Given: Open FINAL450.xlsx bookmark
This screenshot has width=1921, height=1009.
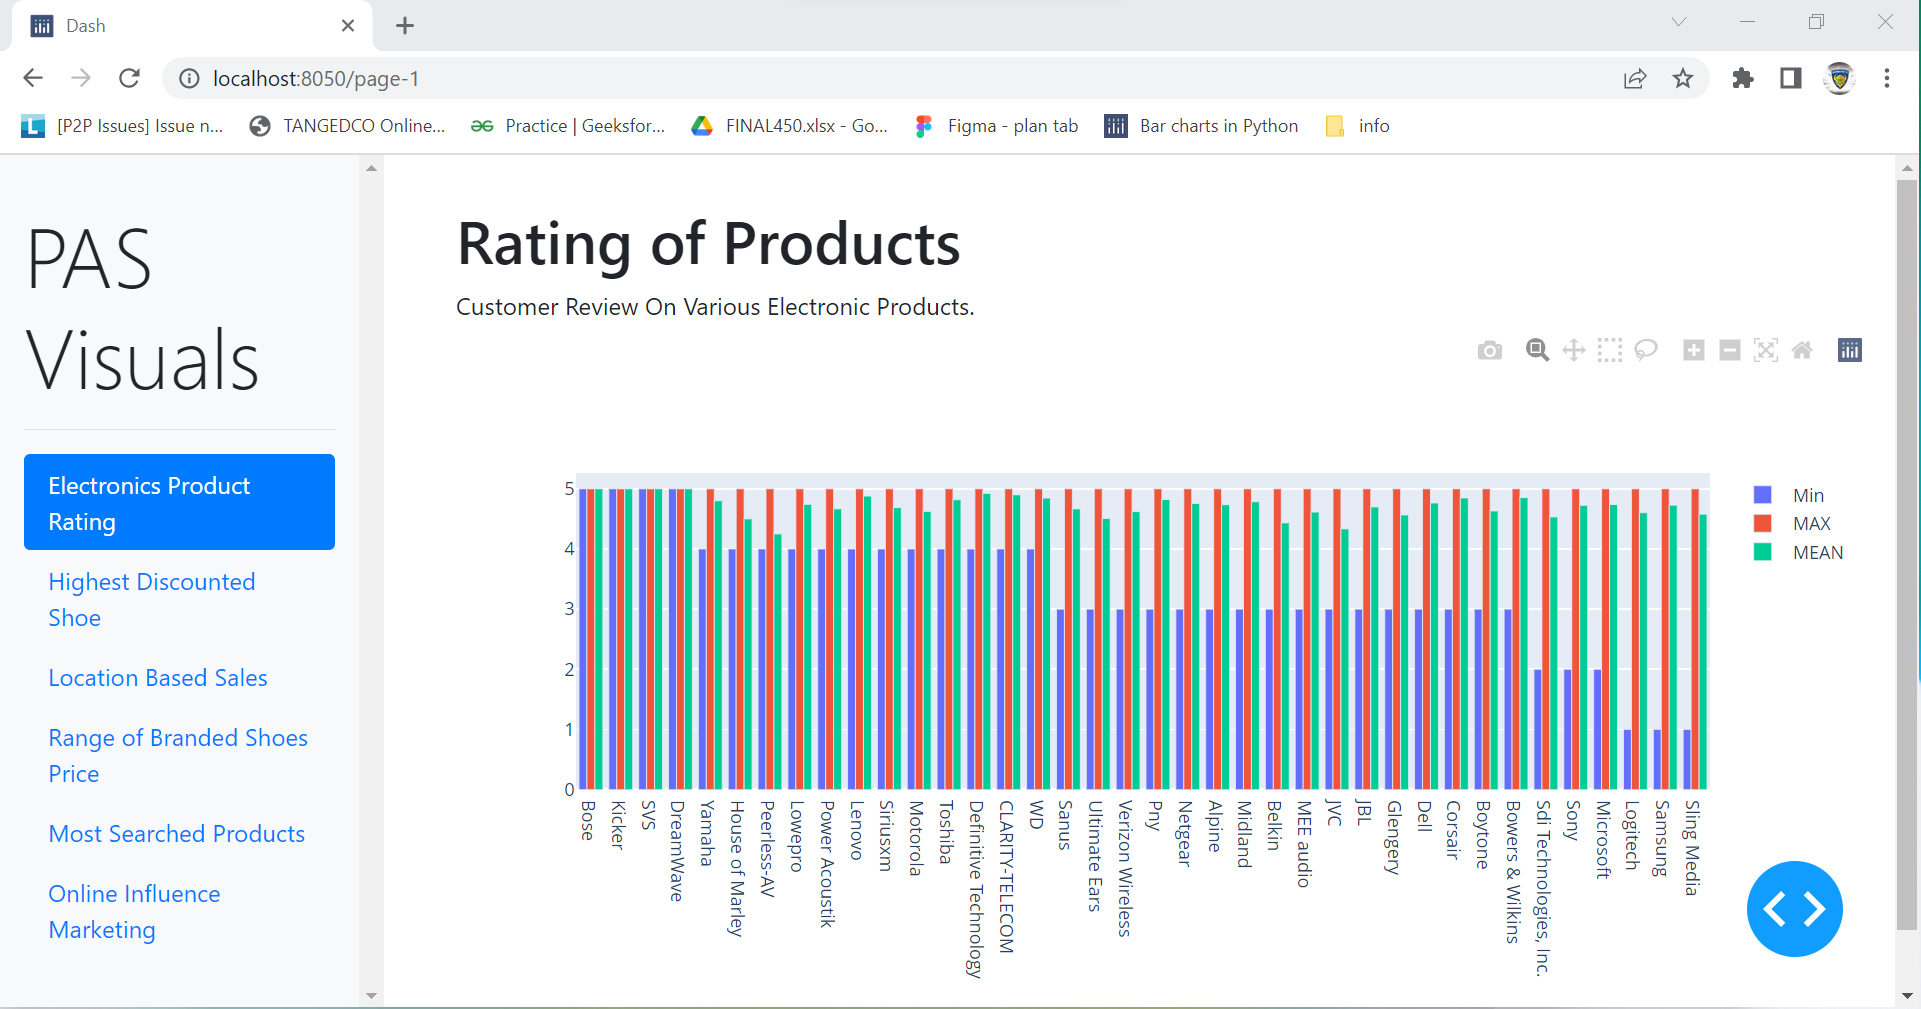Looking at the screenshot, I should pyautogui.click(x=790, y=126).
